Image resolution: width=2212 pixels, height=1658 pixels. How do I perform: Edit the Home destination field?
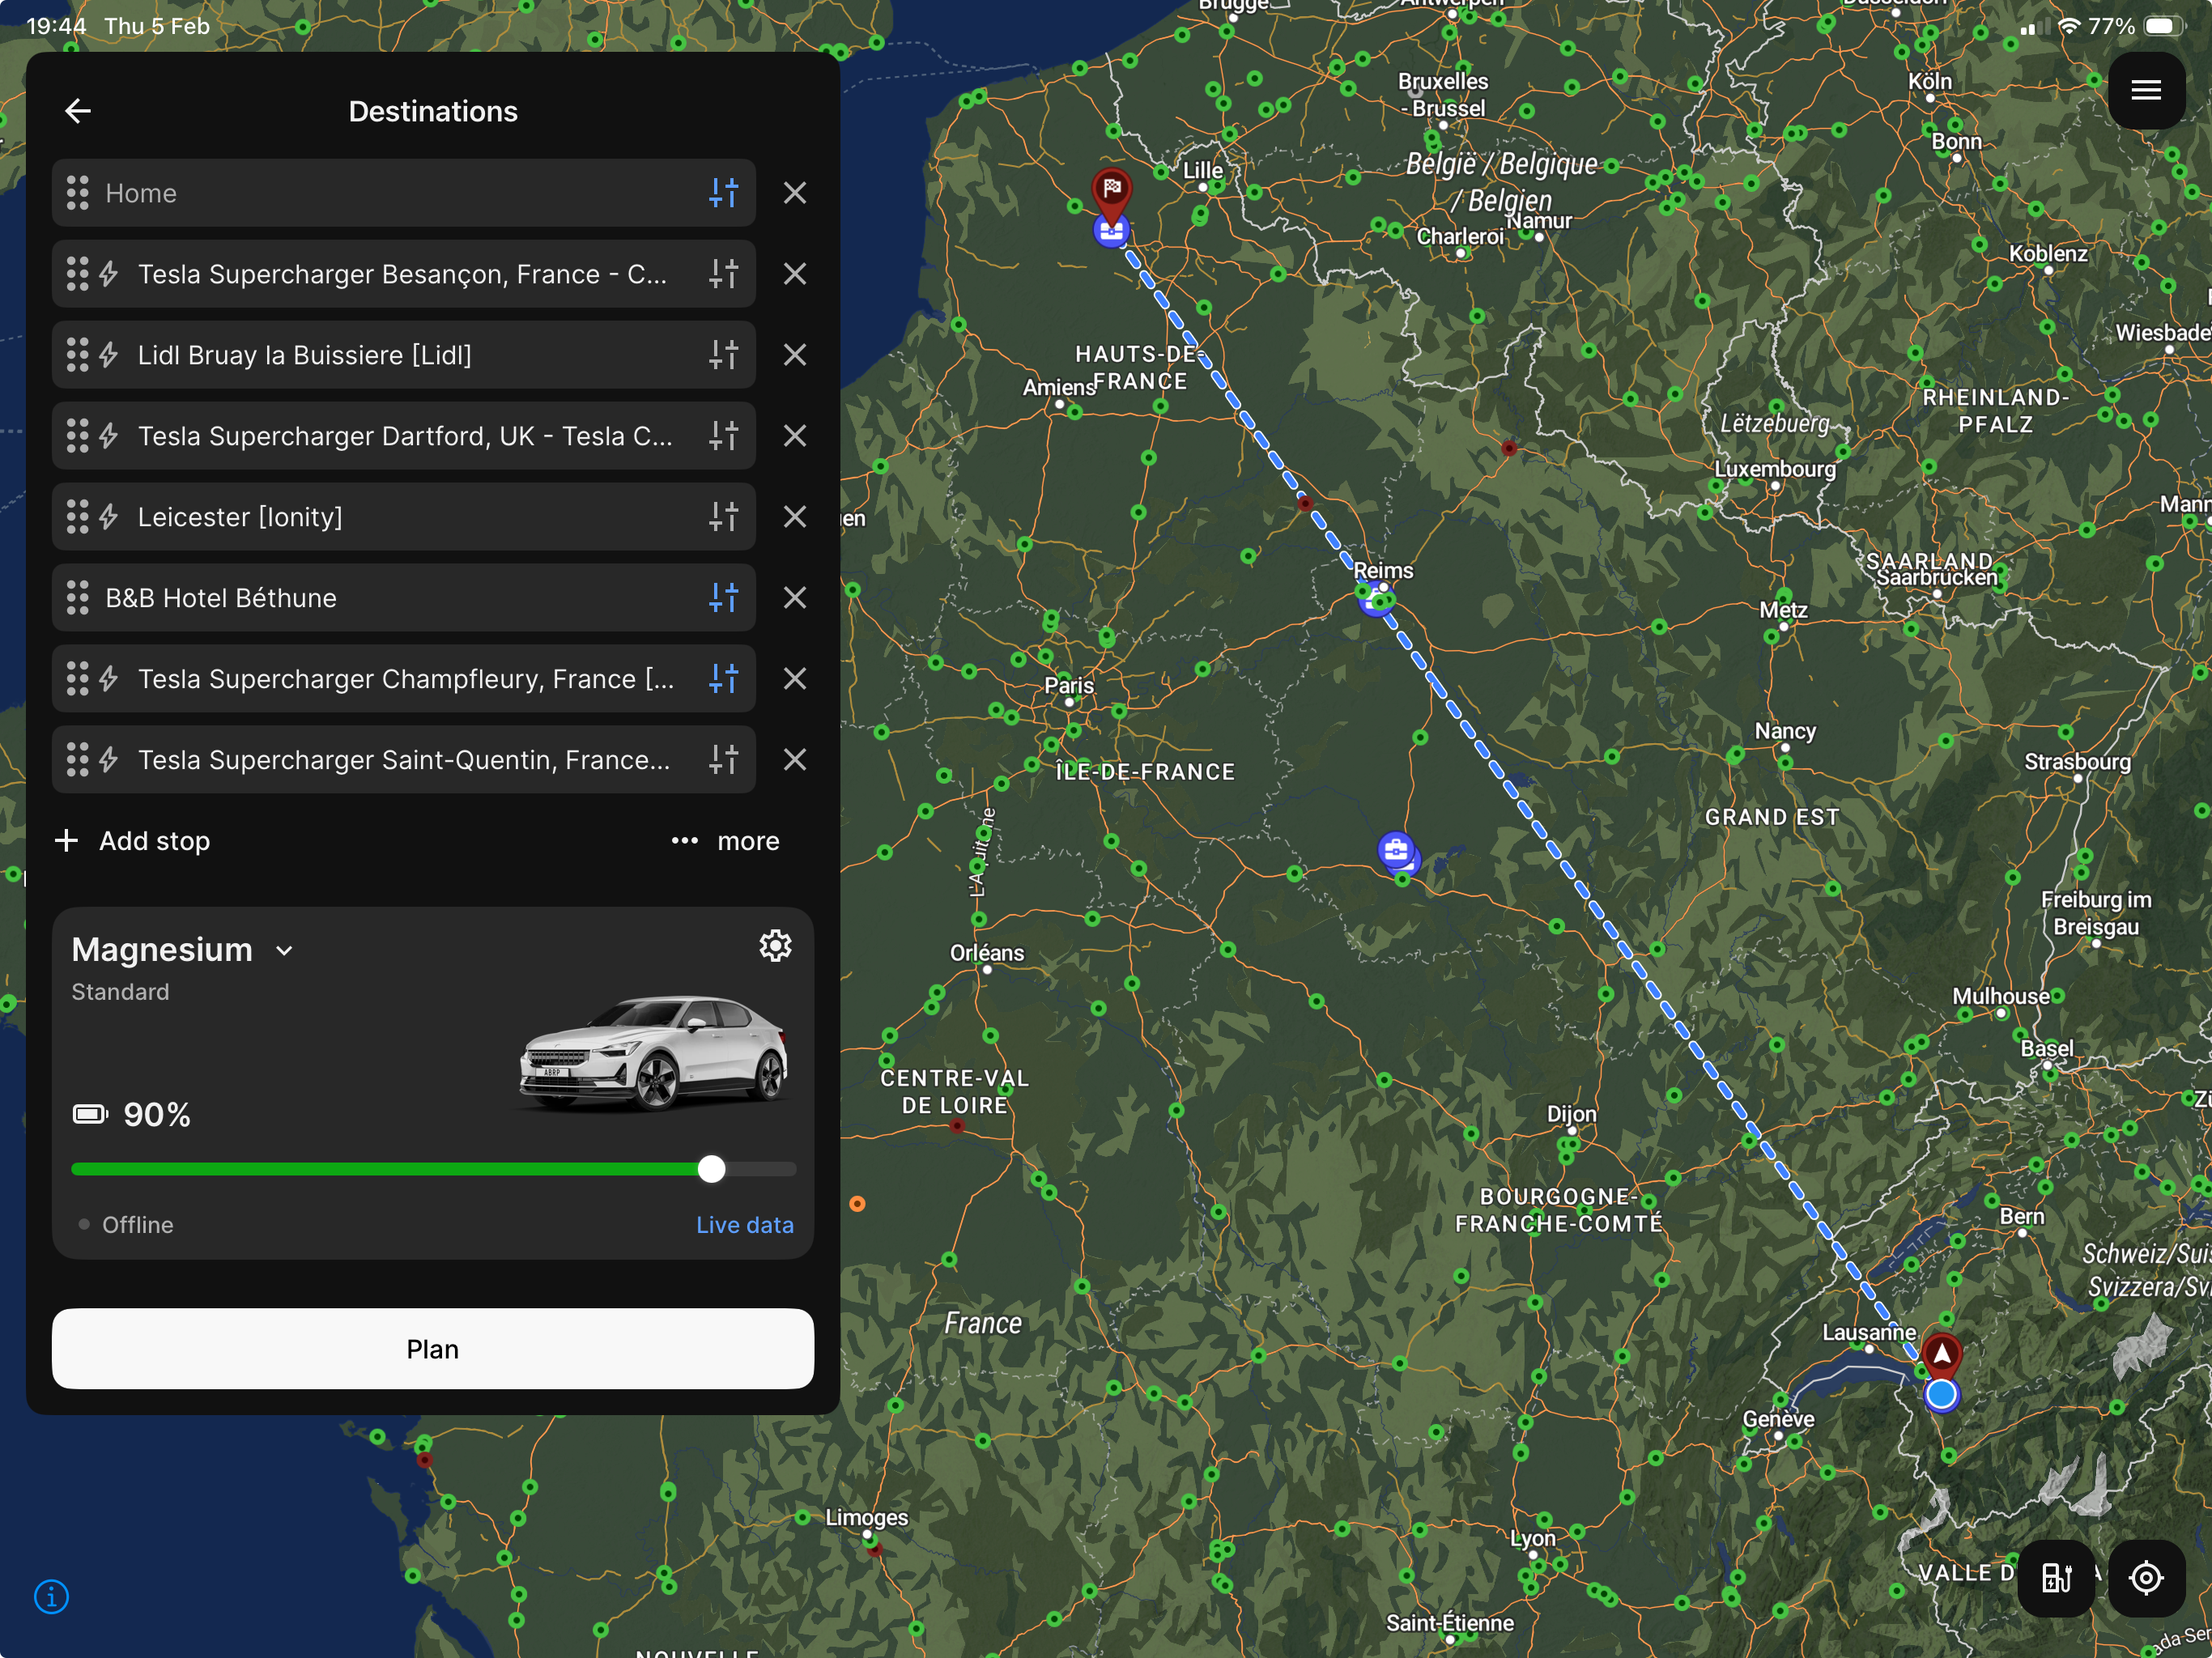[x=404, y=193]
